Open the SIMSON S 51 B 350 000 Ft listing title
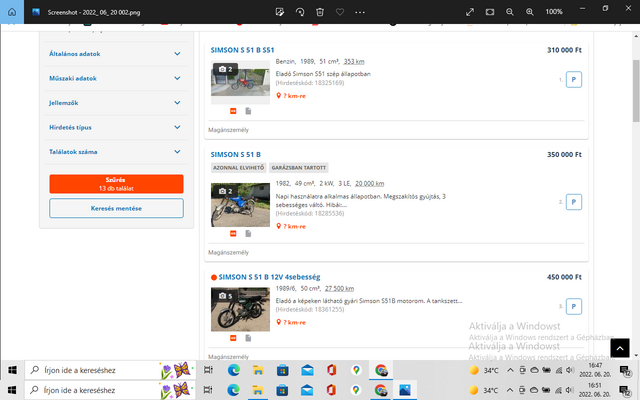The width and height of the screenshot is (640, 400). [x=236, y=154]
